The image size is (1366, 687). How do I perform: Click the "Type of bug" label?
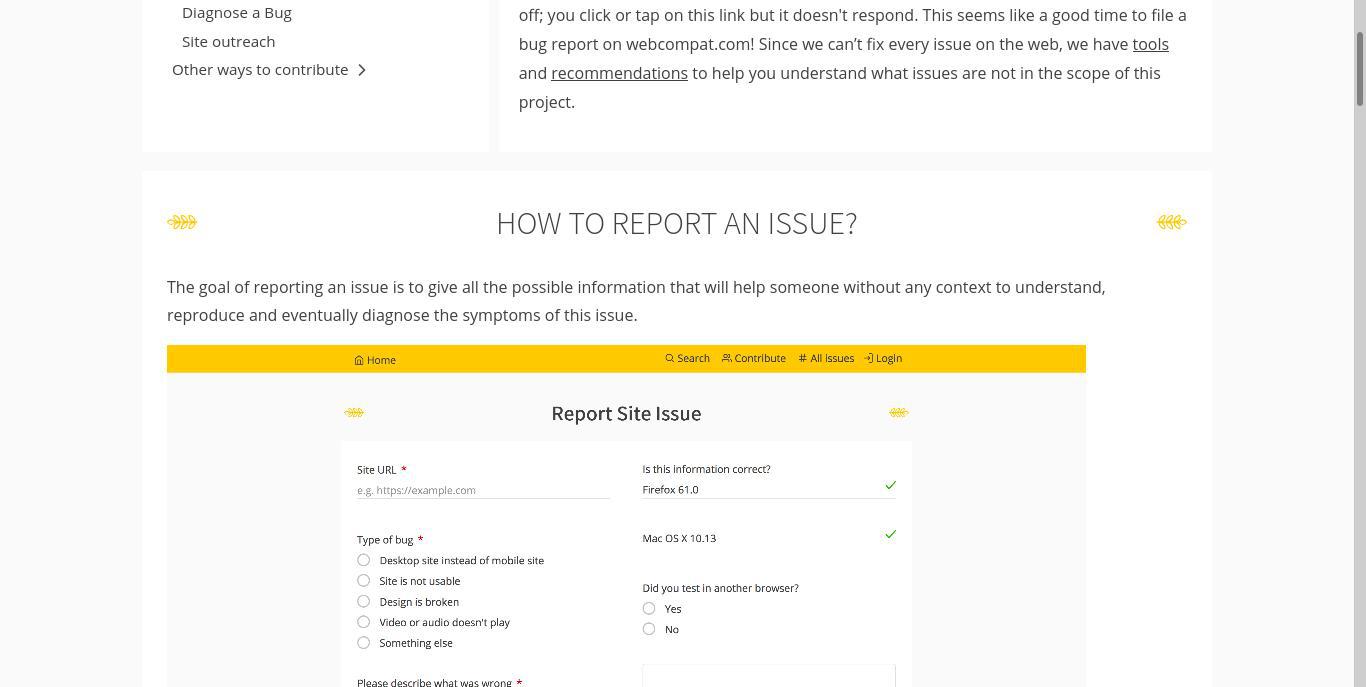(x=385, y=540)
